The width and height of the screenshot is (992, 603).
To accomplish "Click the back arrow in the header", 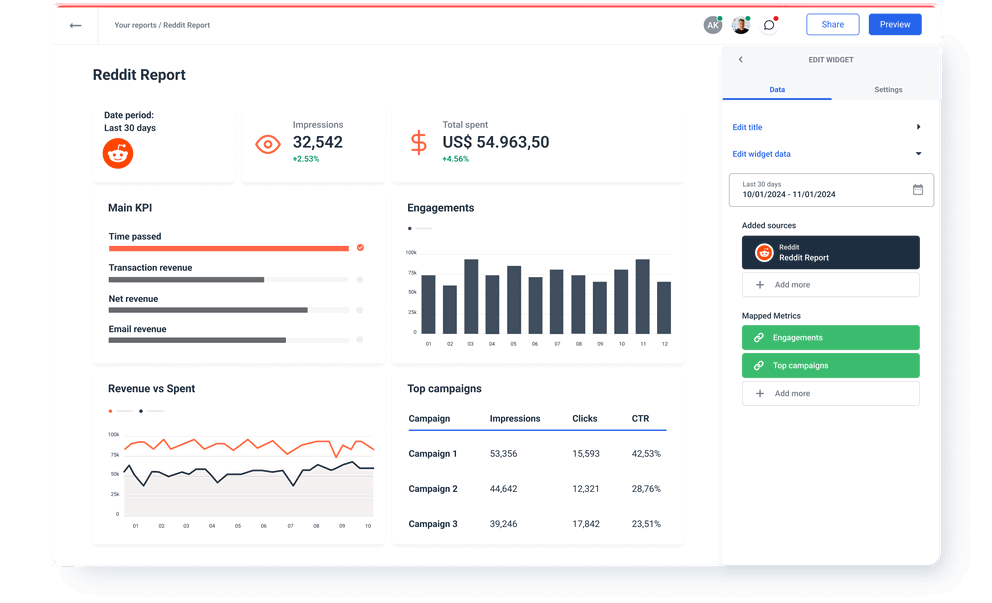I will point(75,25).
